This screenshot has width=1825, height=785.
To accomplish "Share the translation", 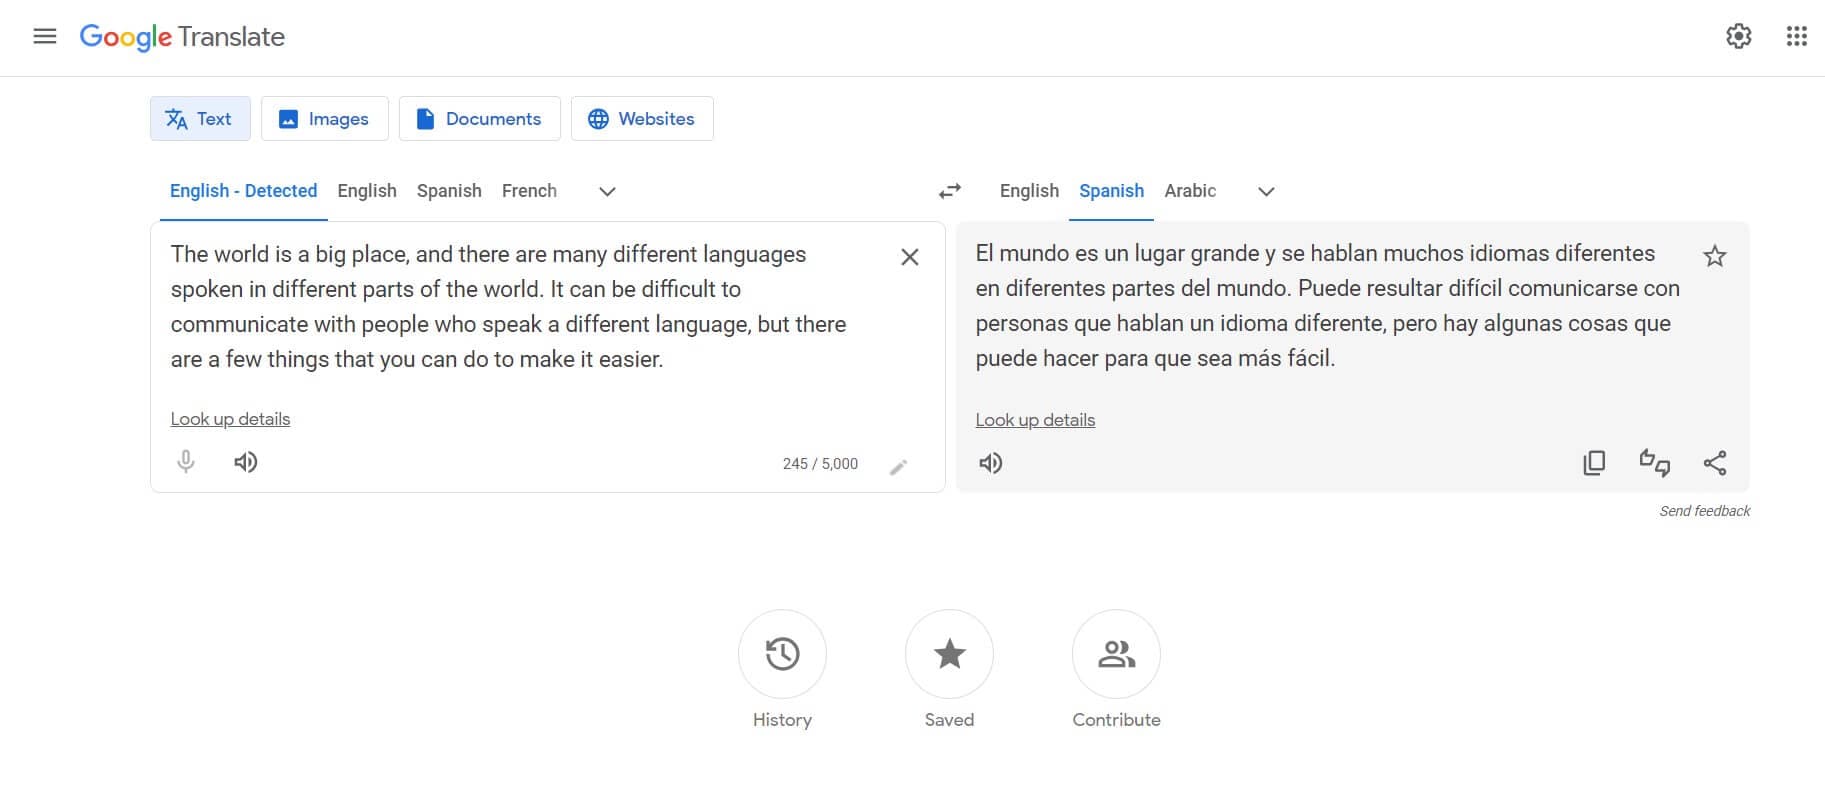I will click(1715, 463).
